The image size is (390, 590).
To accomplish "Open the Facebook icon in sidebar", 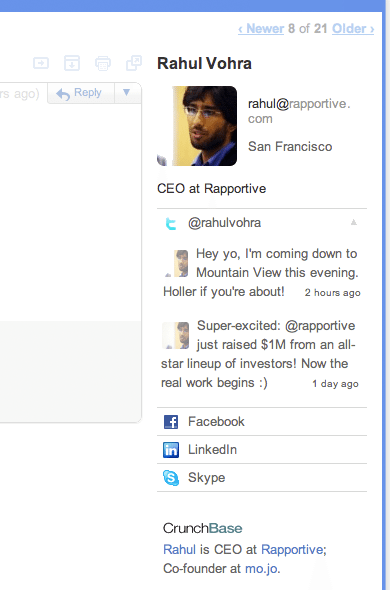I will [x=171, y=422].
